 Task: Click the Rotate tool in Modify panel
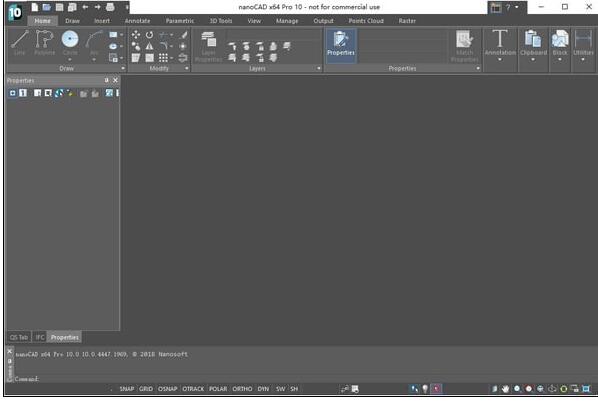click(149, 35)
